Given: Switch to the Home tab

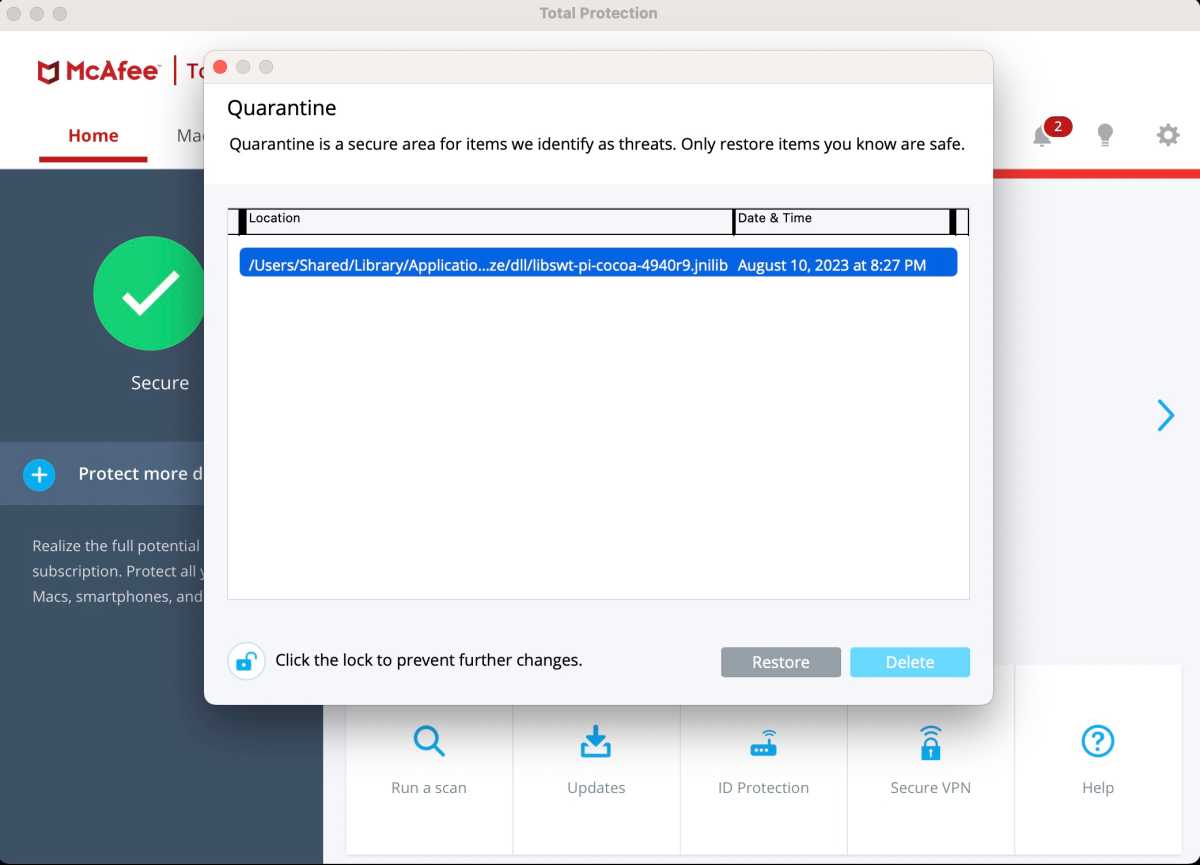Looking at the screenshot, I should click(x=93, y=136).
